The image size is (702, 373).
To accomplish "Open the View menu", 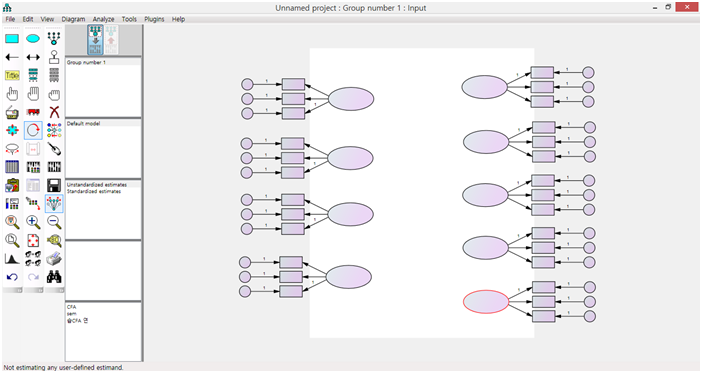I will click(x=47, y=19).
